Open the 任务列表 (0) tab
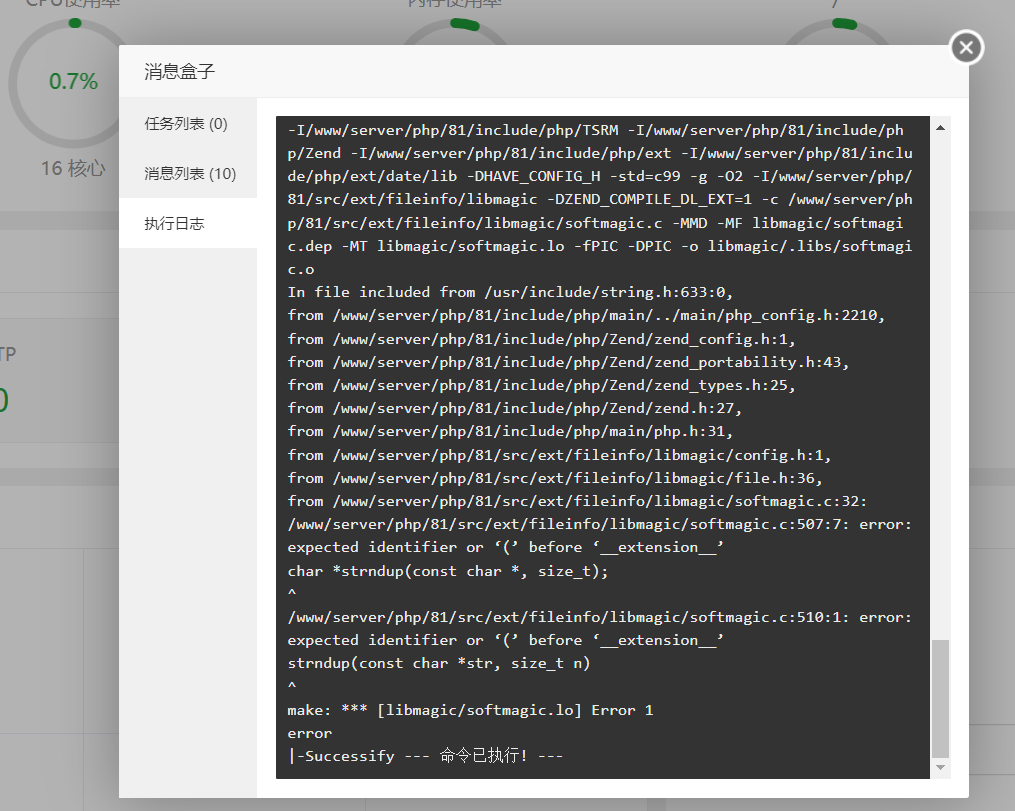Screen dimensions: 1015x811 (x=188, y=124)
